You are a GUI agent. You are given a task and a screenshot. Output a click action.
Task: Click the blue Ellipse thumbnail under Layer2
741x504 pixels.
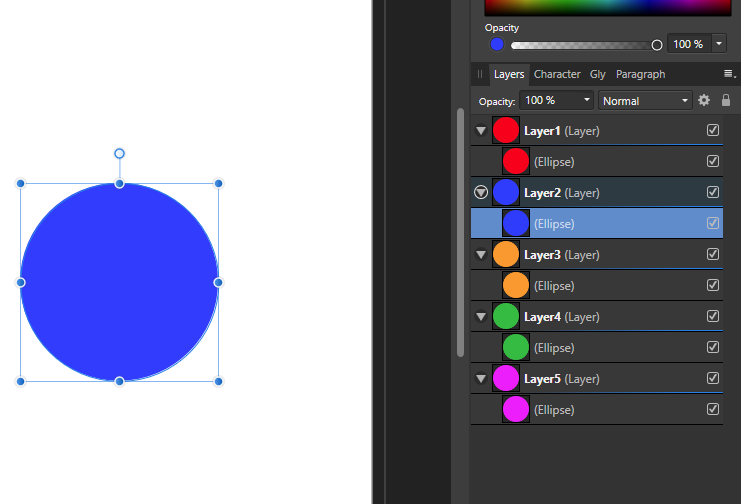(x=516, y=223)
